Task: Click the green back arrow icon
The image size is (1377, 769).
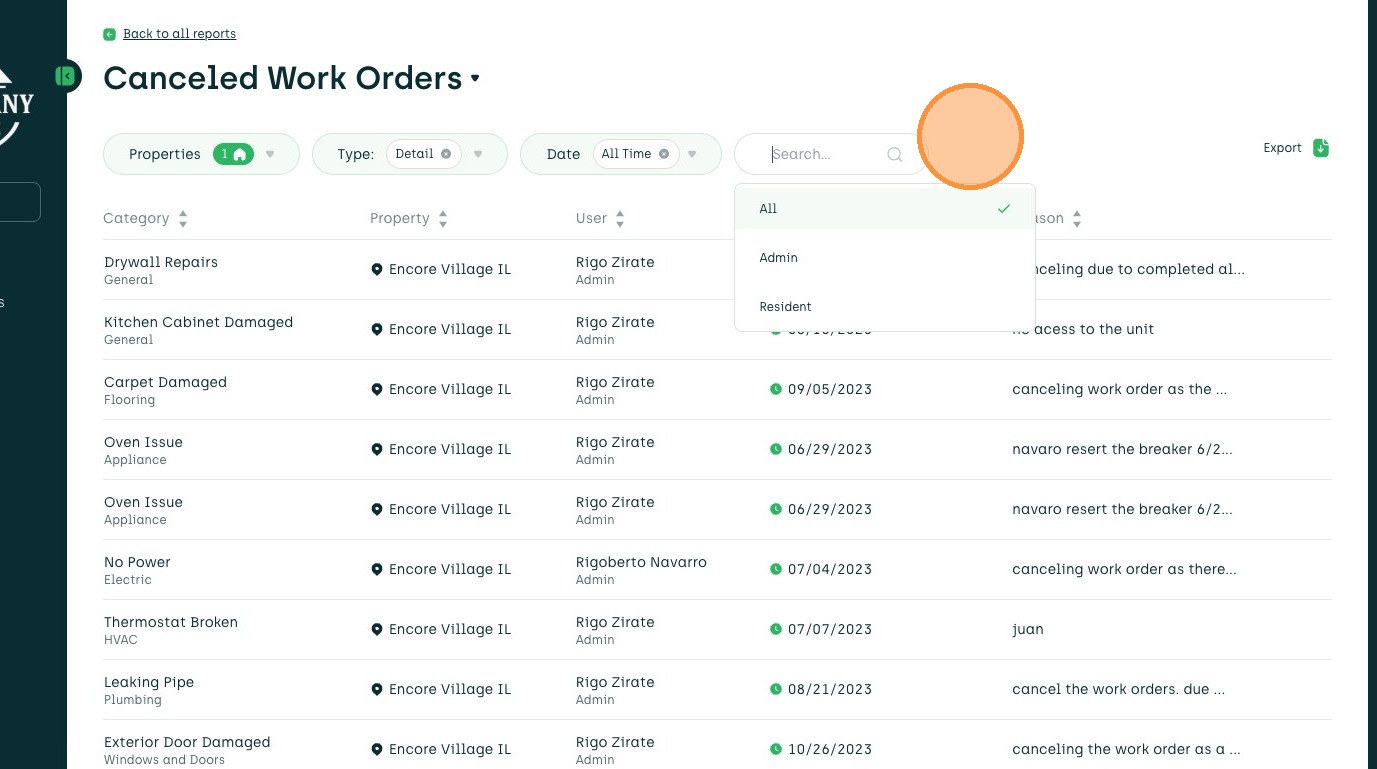Action: coord(109,34)
